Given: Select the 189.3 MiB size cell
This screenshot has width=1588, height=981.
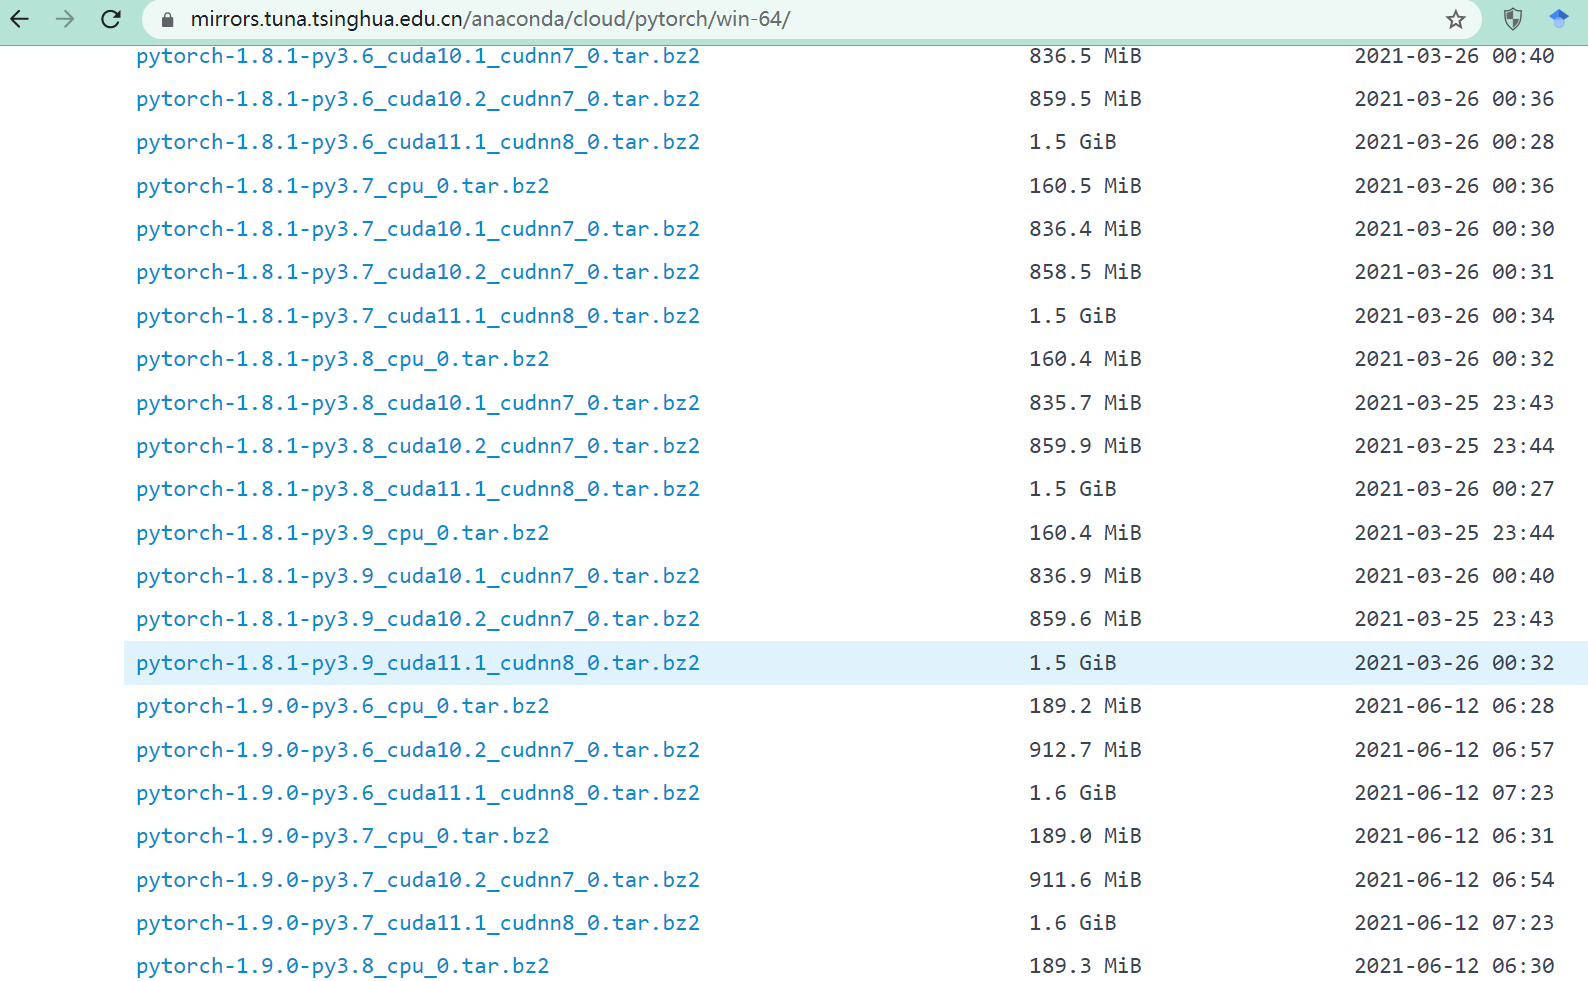Looking at the screenshot, I should click(x=1085, y=967).
